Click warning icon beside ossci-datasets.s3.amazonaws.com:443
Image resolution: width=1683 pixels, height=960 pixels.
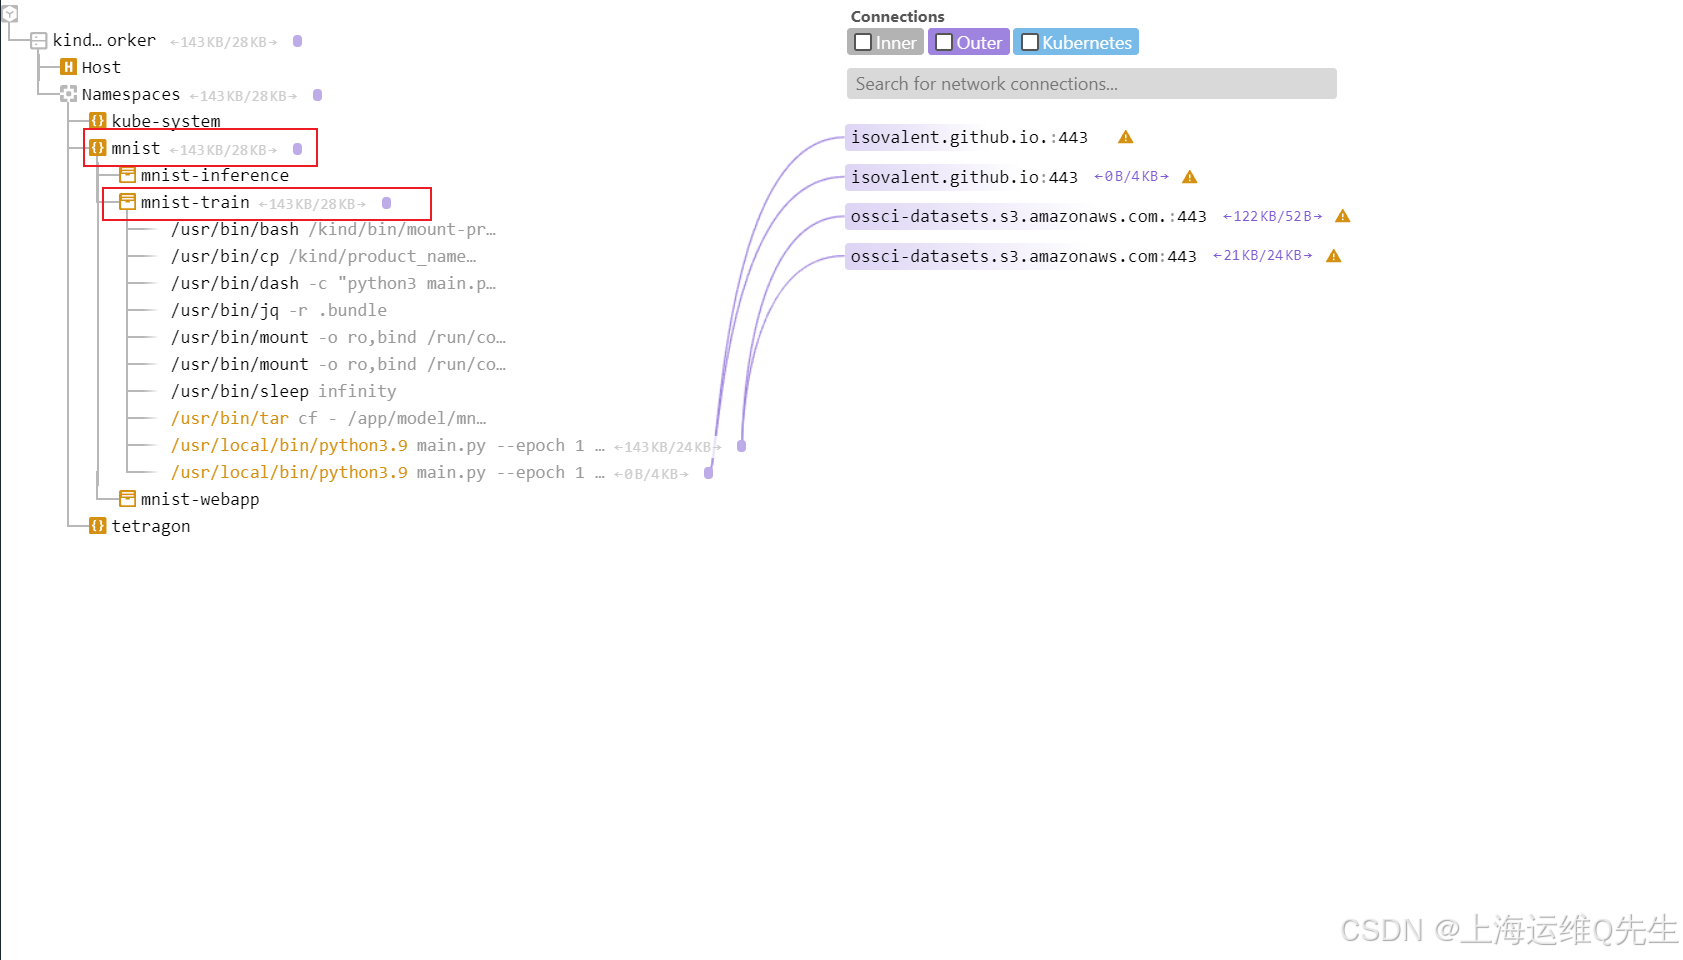pyautogui.click(x=1333, y=256)
